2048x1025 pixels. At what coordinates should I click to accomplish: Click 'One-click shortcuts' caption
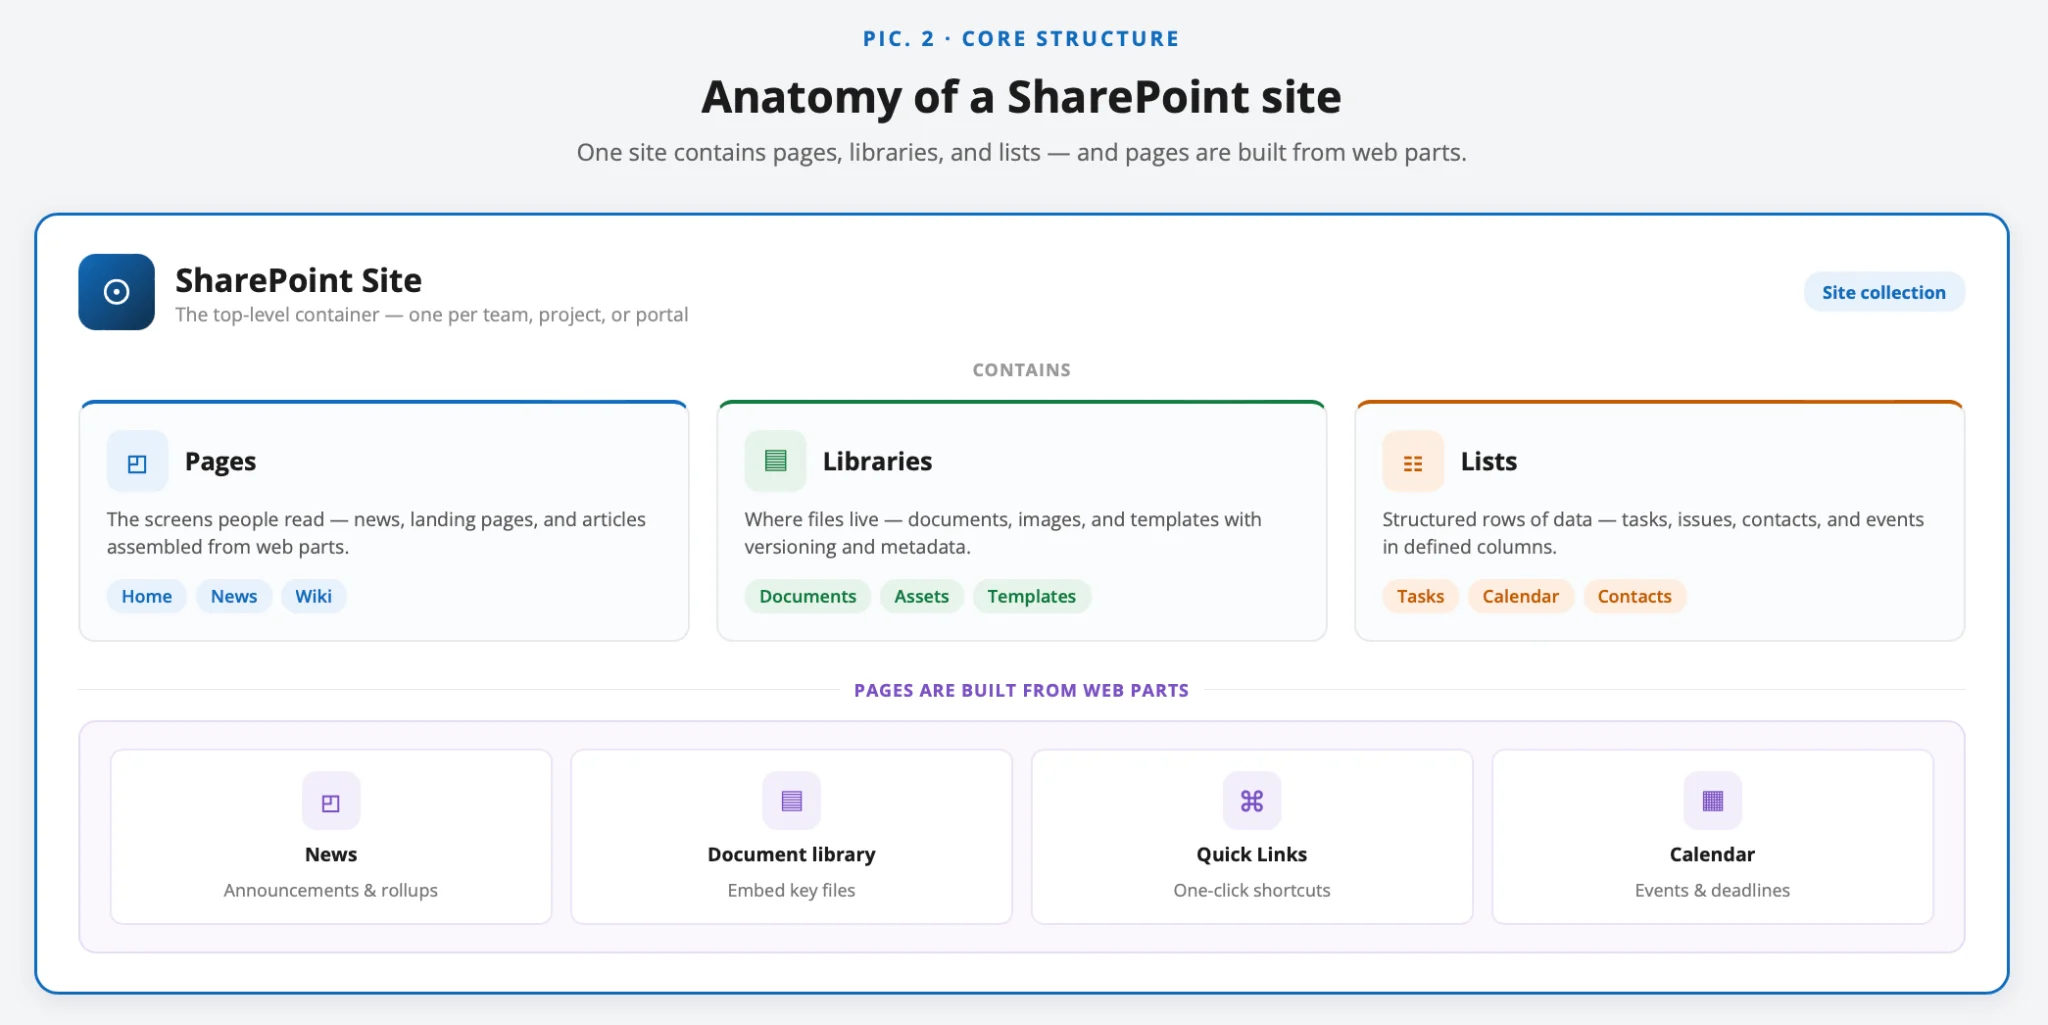coord(1252,890)
